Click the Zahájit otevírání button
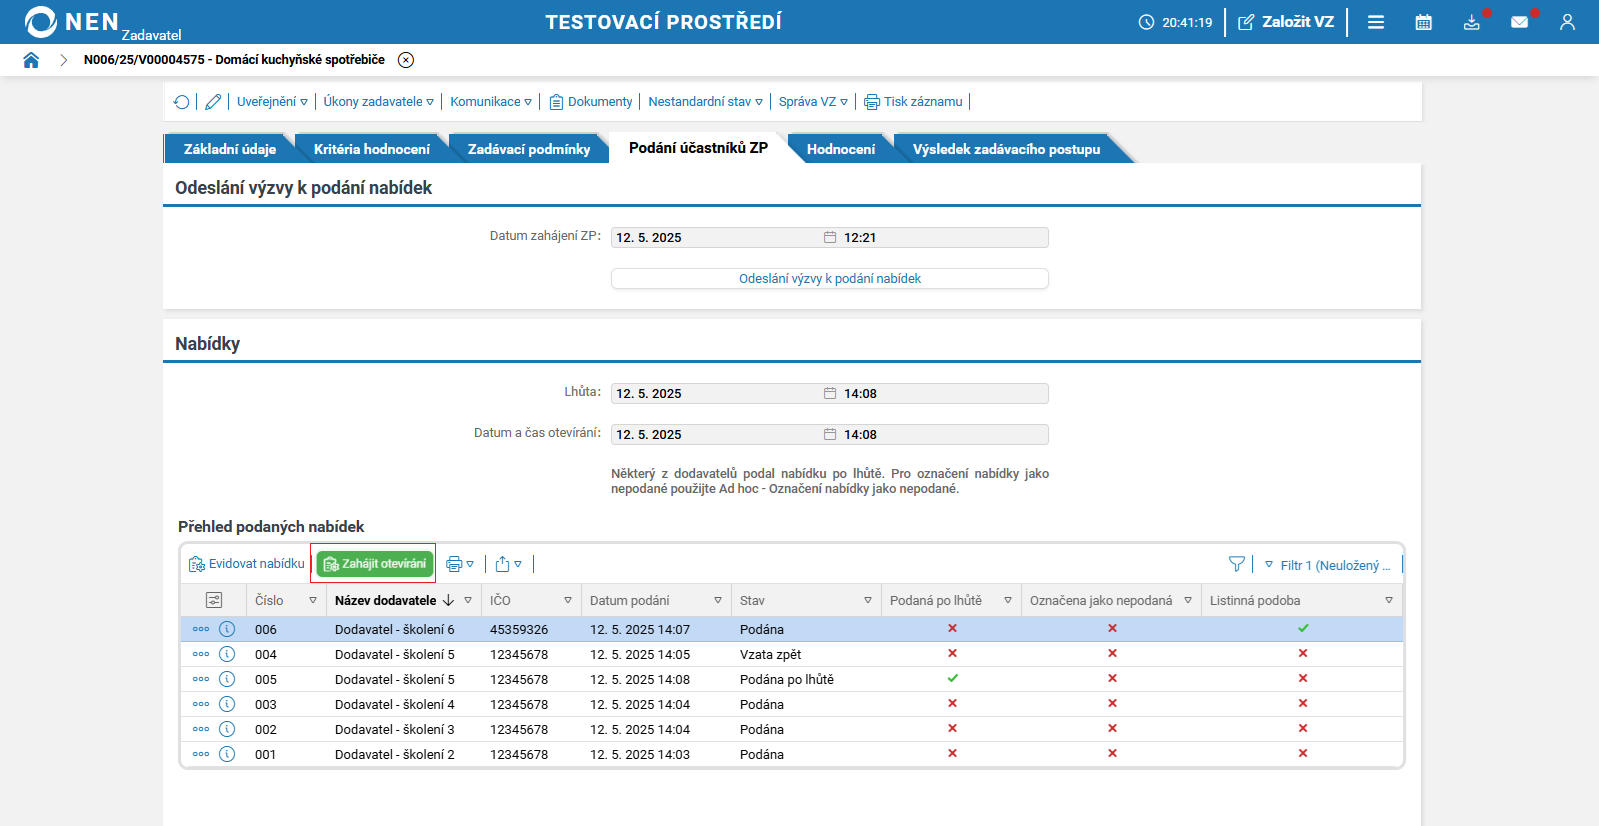This screenshot has width=1599, height=826. tap(374, 564)
